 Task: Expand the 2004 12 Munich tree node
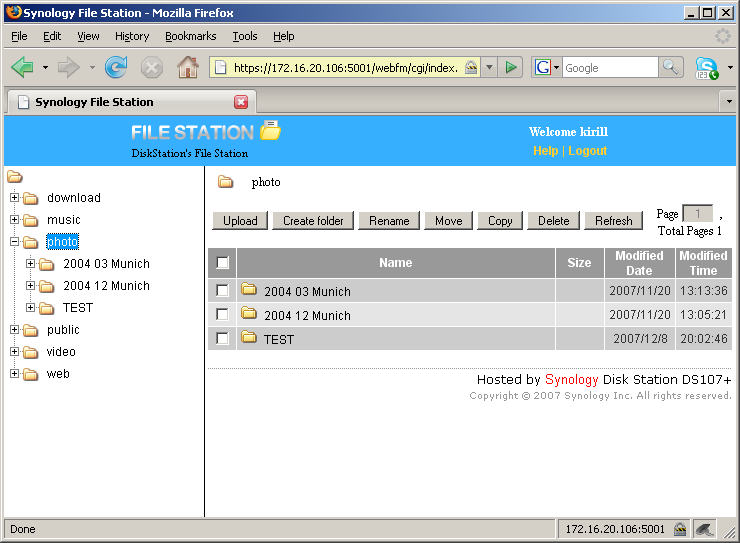pos(31,286)
